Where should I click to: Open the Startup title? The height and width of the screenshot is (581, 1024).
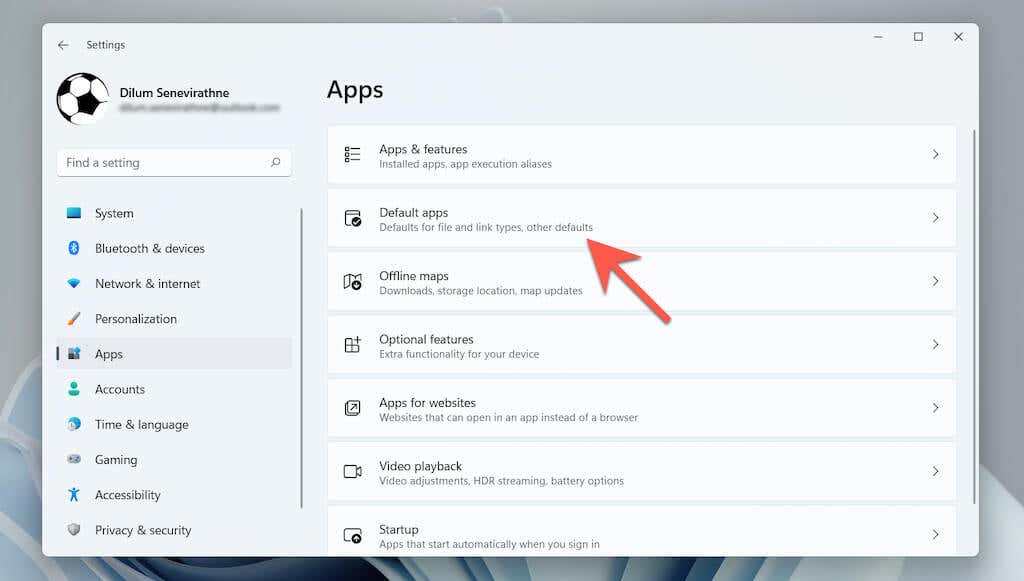point(398,529)
